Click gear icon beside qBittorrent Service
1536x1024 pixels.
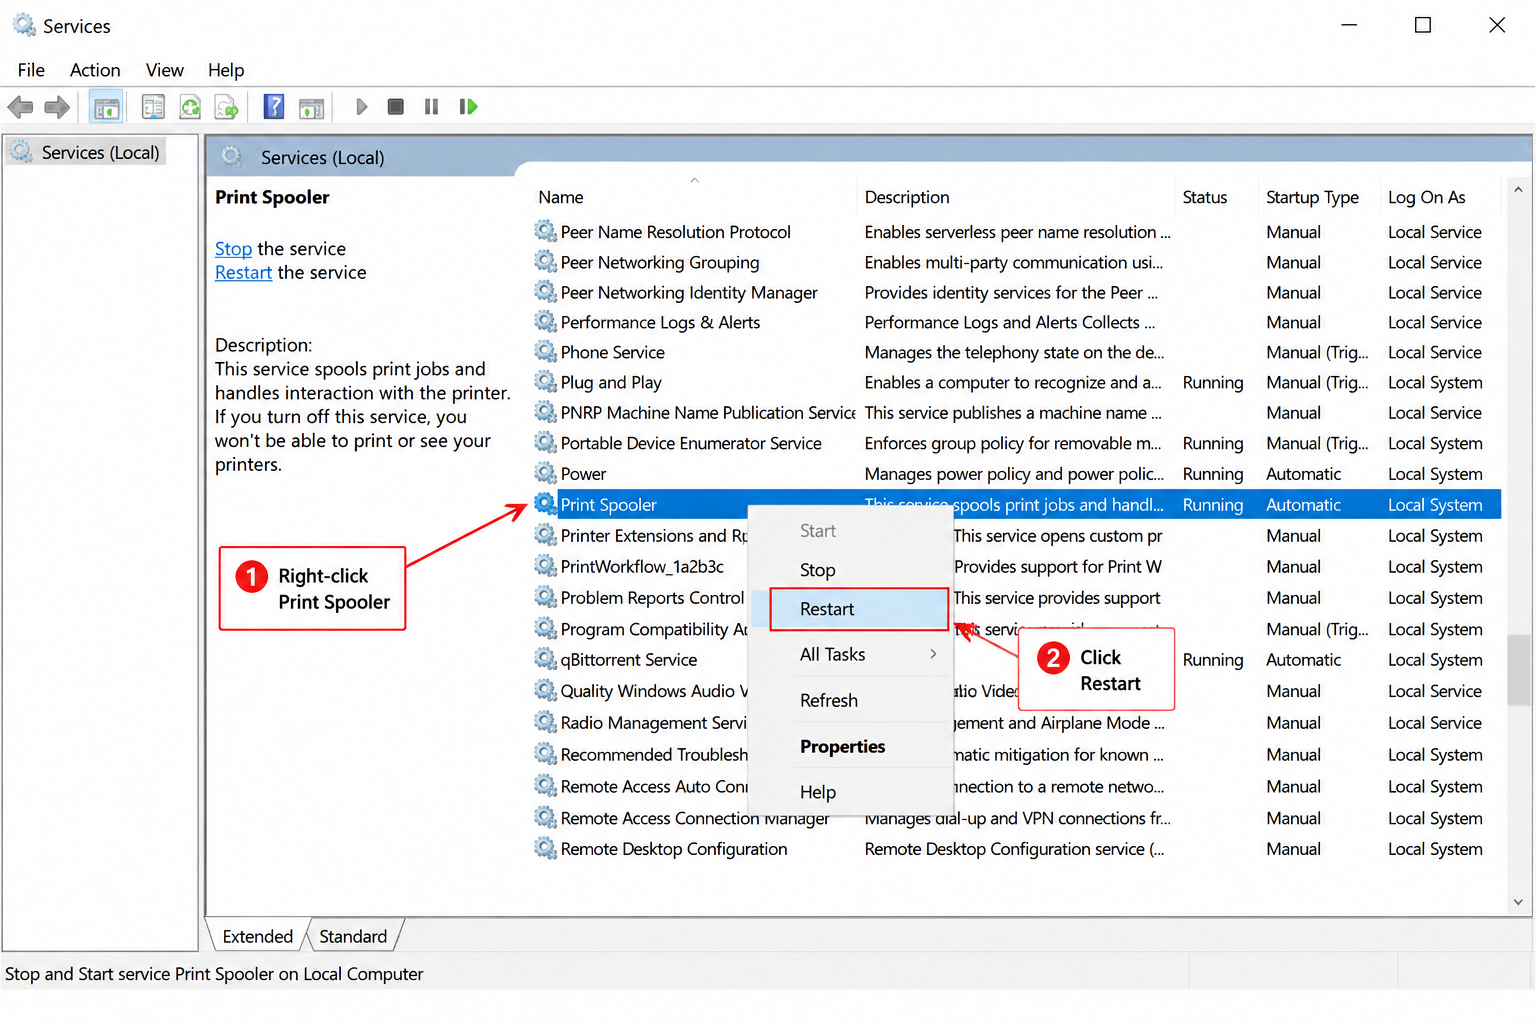545,659
